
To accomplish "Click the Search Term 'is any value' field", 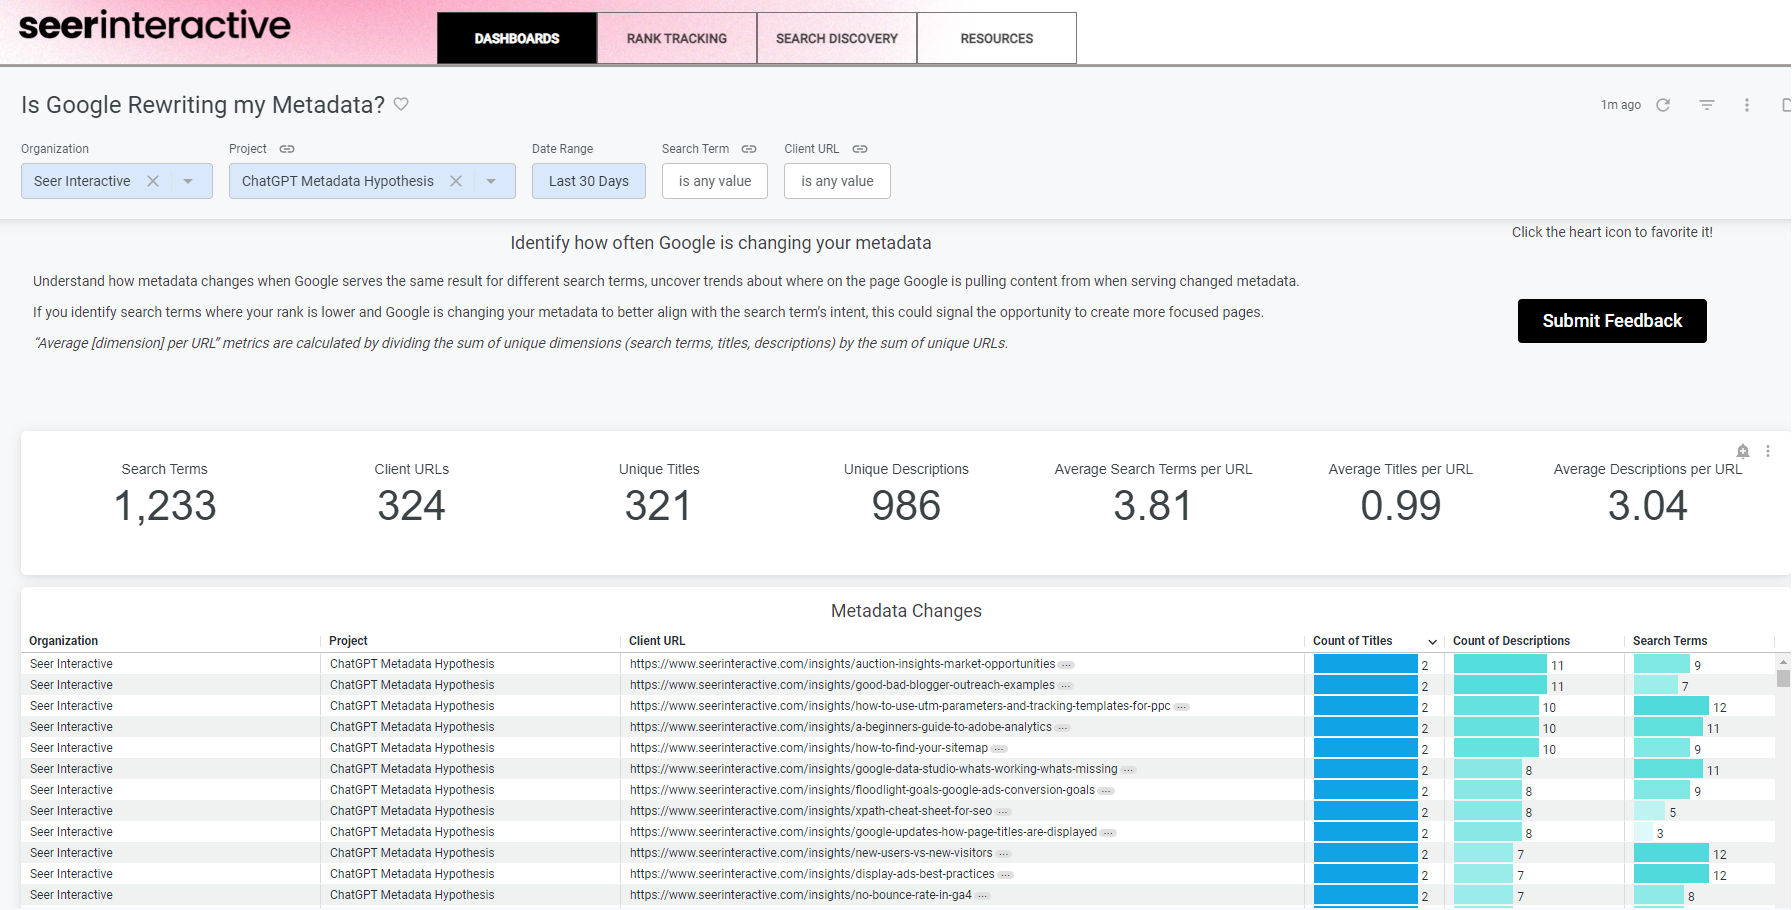I will pyautogui.click(x=714, y=181).
